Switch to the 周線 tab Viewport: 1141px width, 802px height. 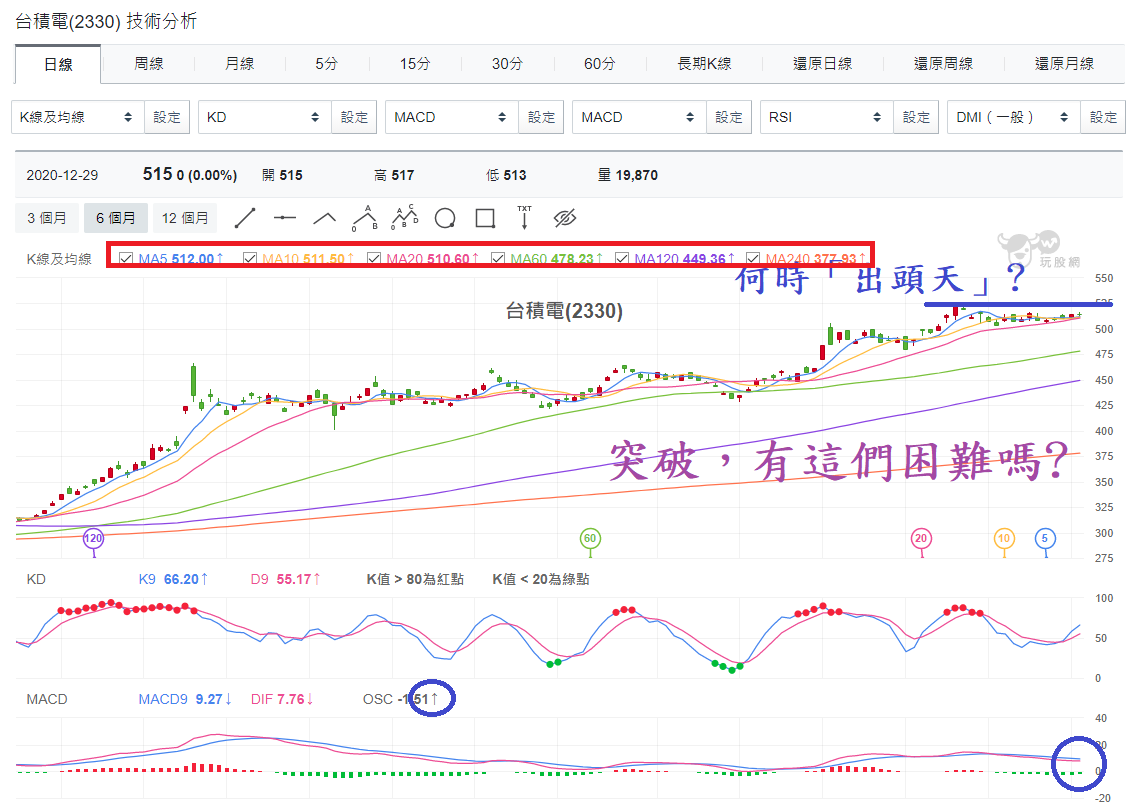(148, 64)
